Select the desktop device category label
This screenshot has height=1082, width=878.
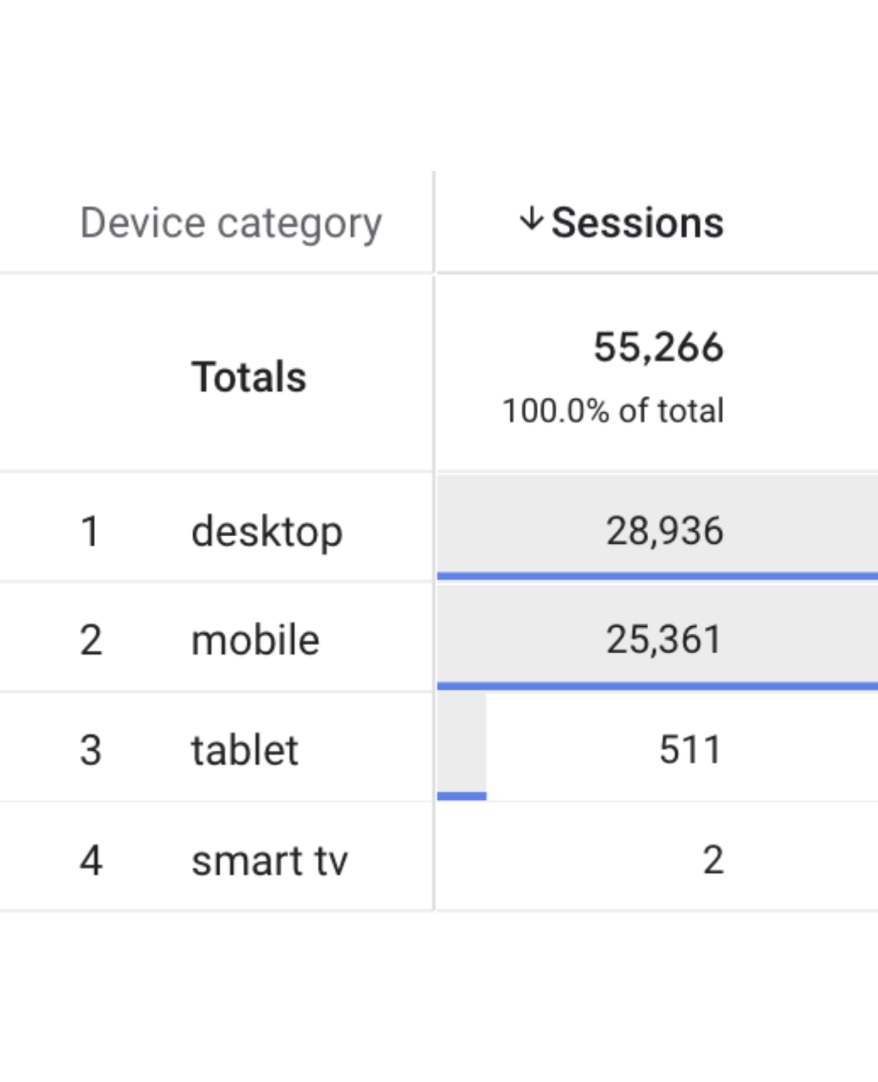[266, 531]
